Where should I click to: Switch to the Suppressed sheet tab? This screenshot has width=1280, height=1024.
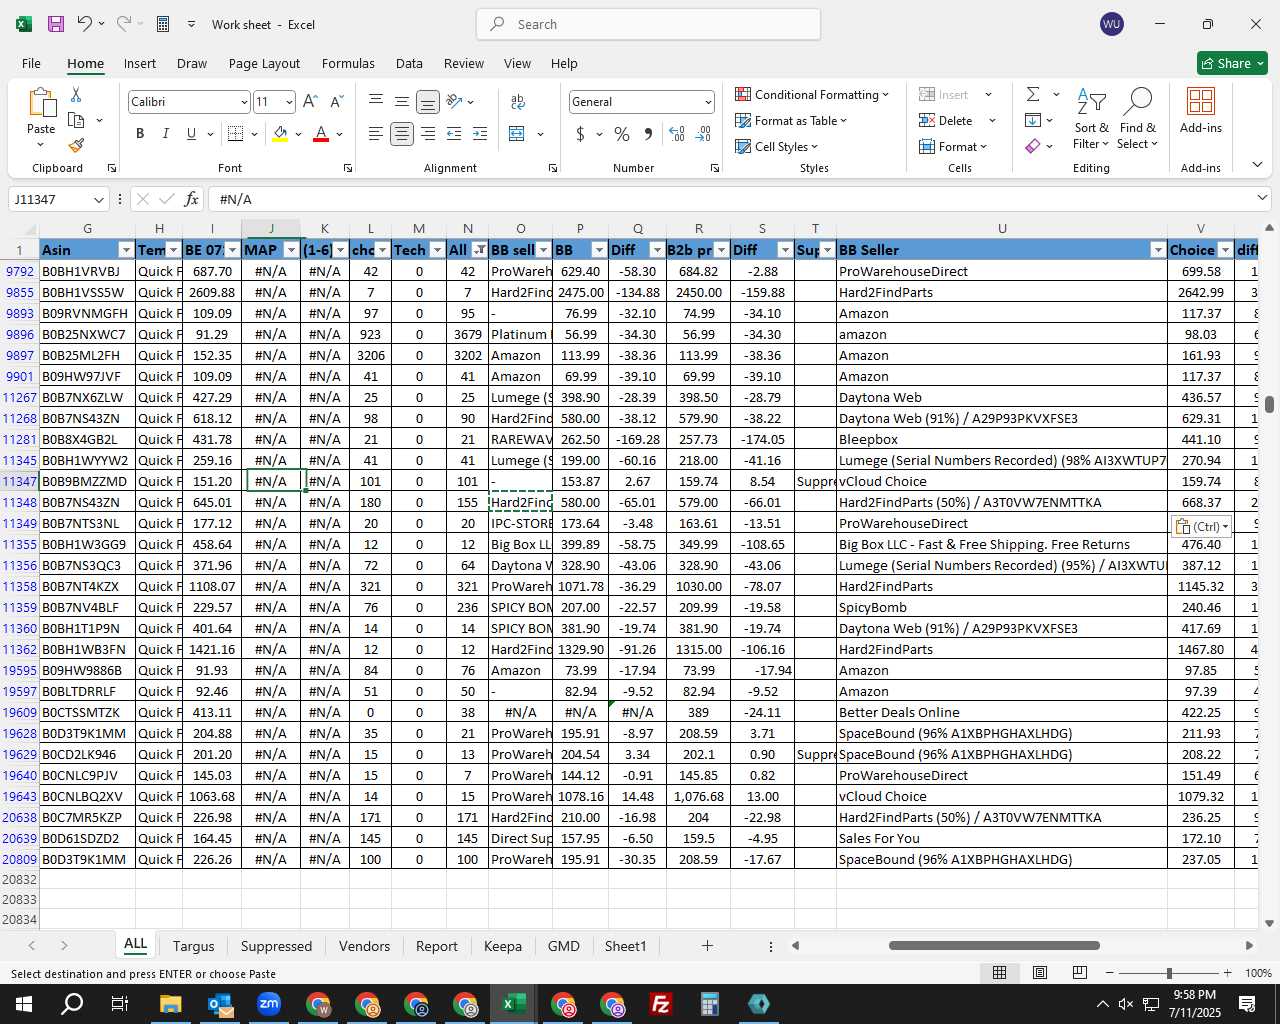point(276,946)
